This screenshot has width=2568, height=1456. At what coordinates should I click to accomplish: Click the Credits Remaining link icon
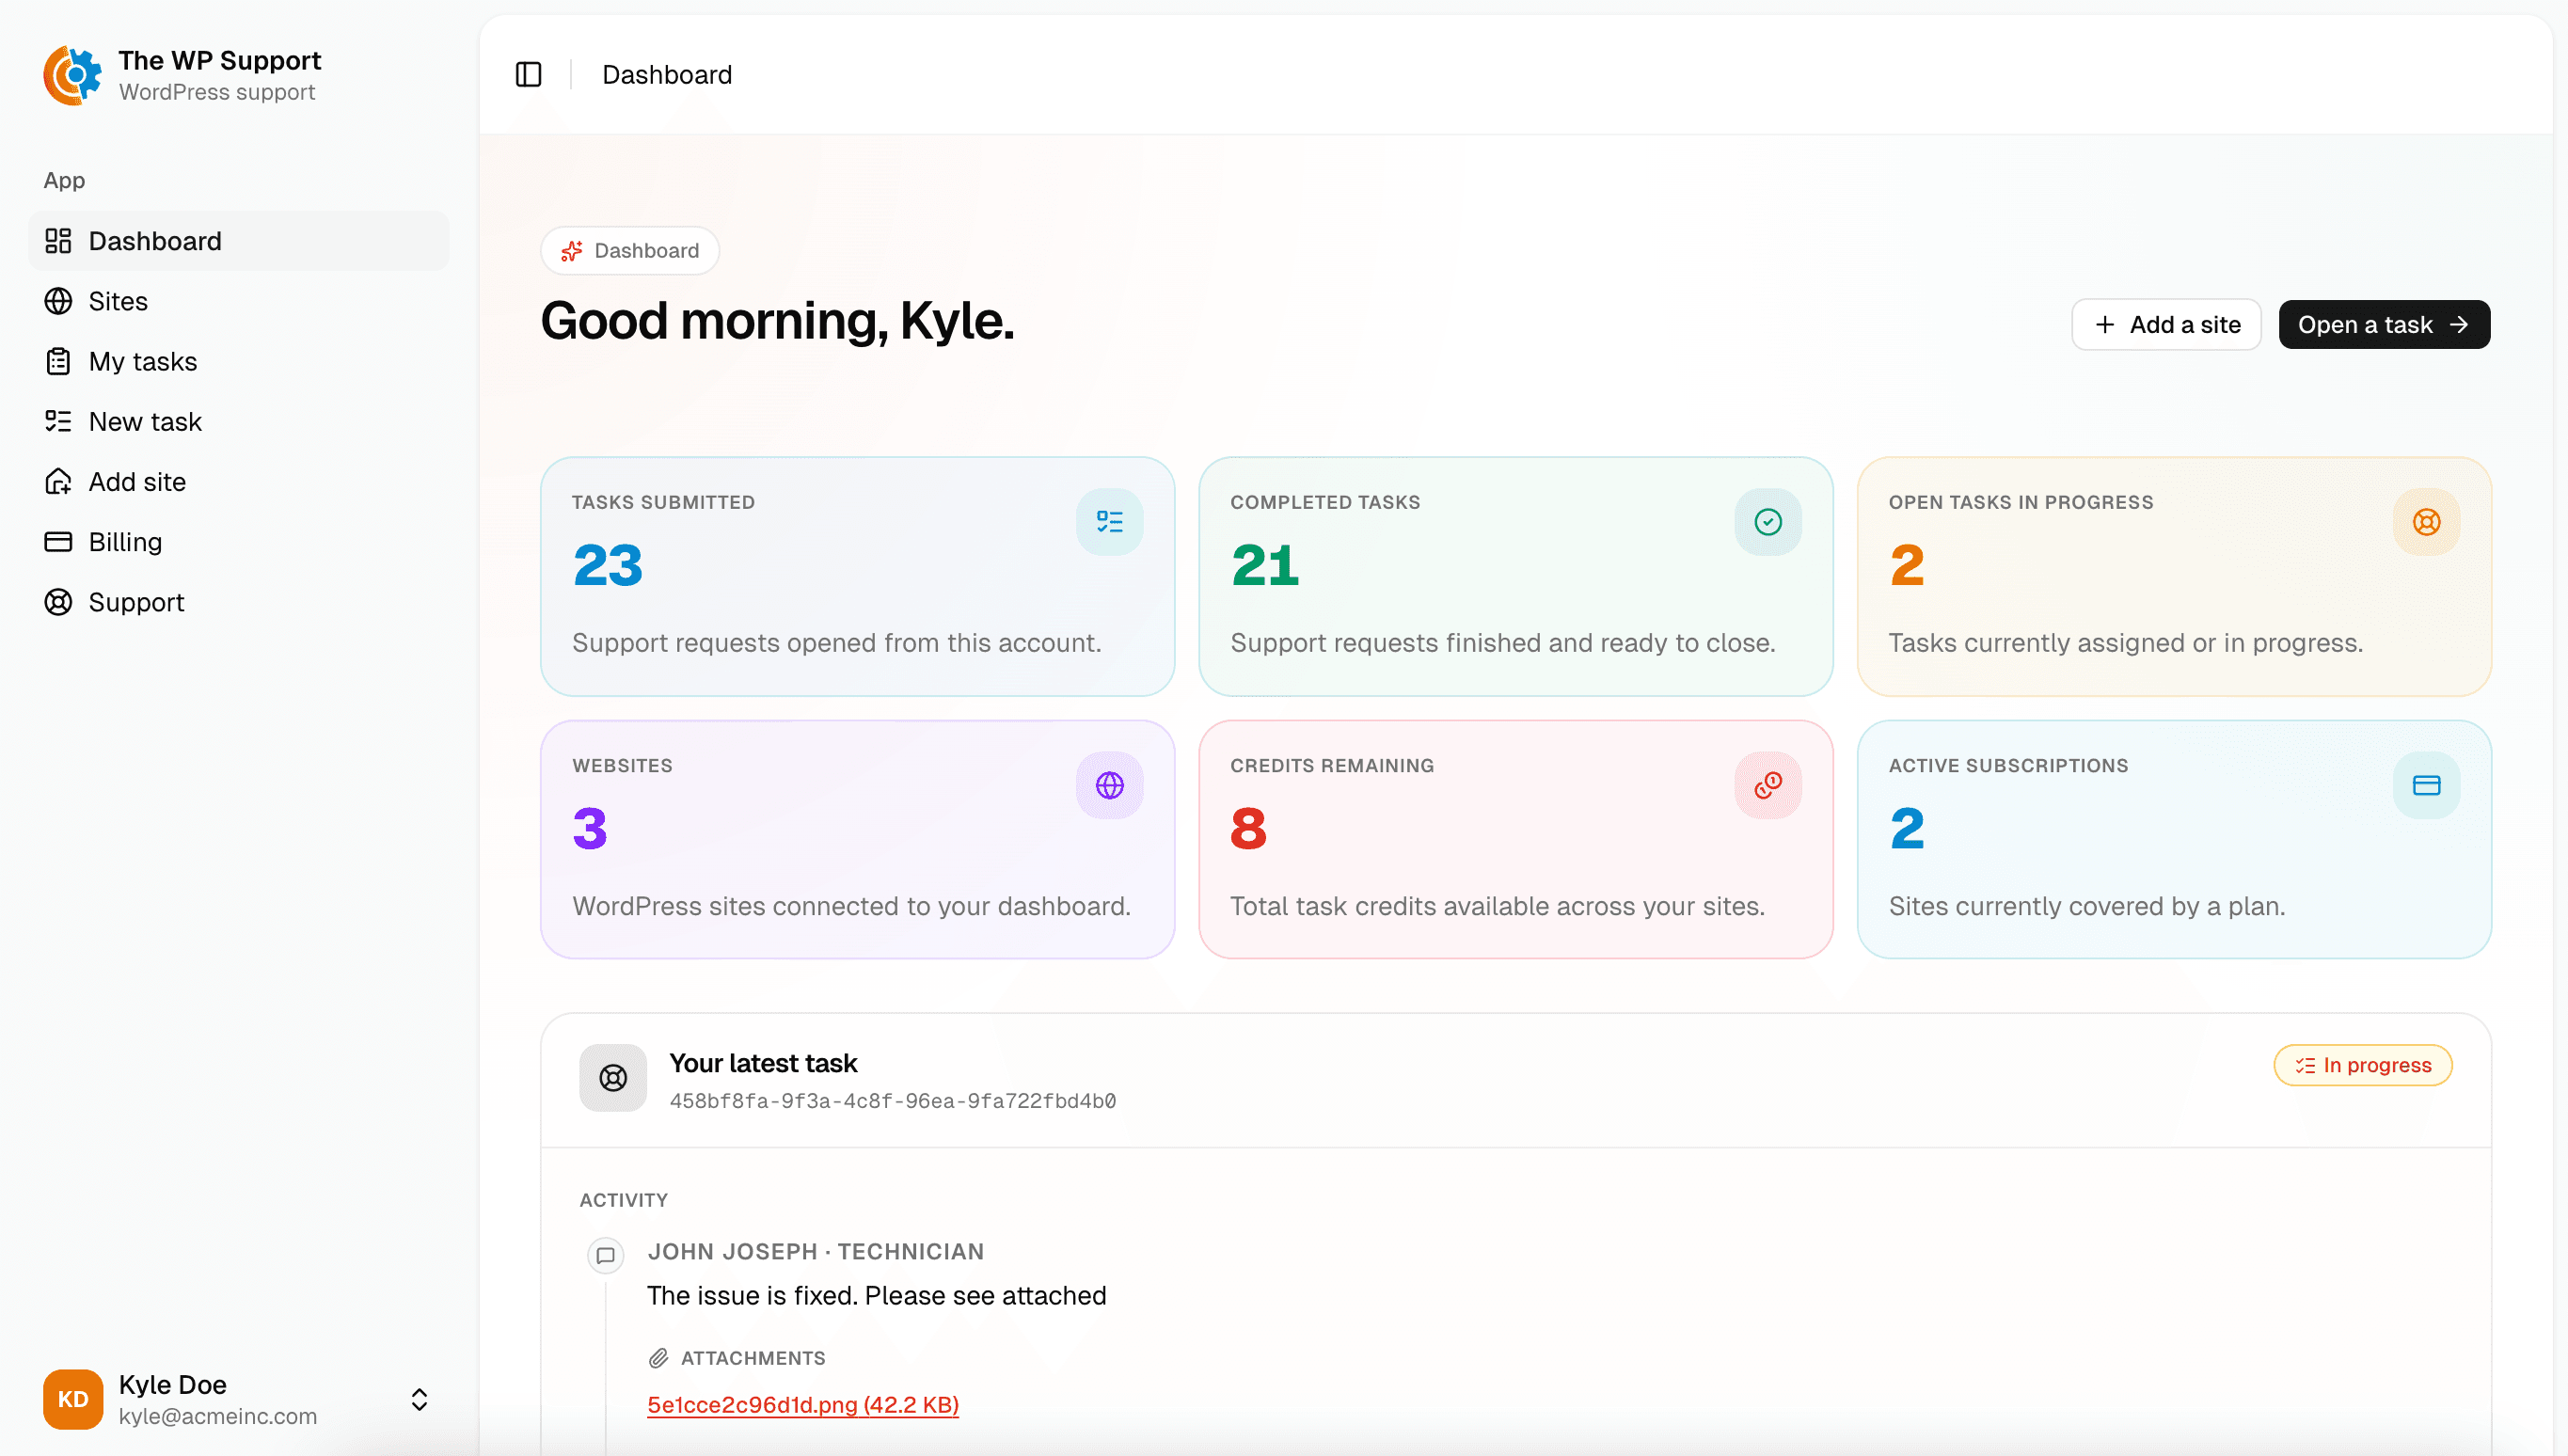[1767, 785]
